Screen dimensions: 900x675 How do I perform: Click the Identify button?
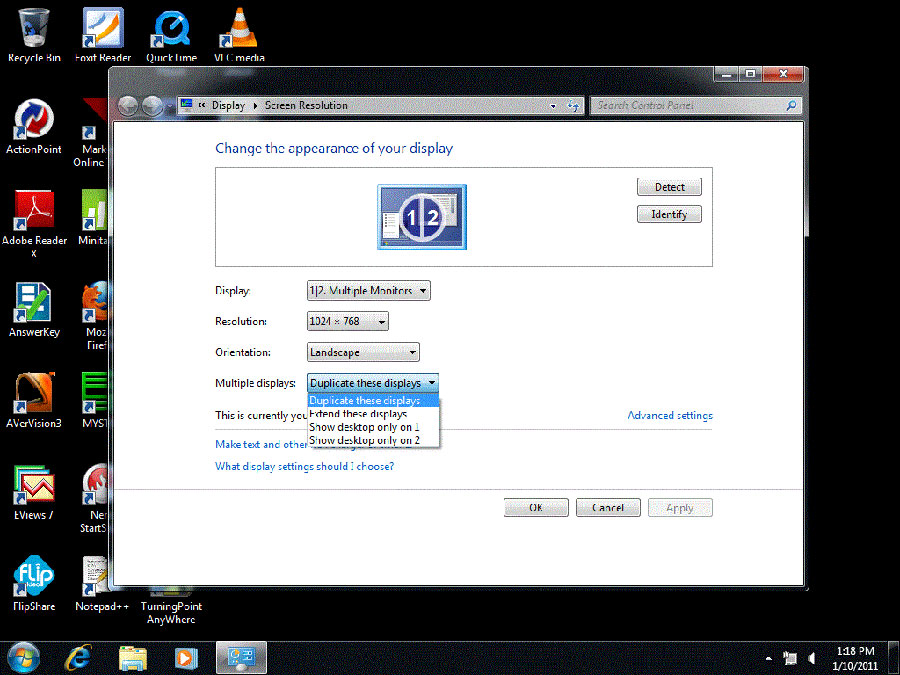point(669,214)
